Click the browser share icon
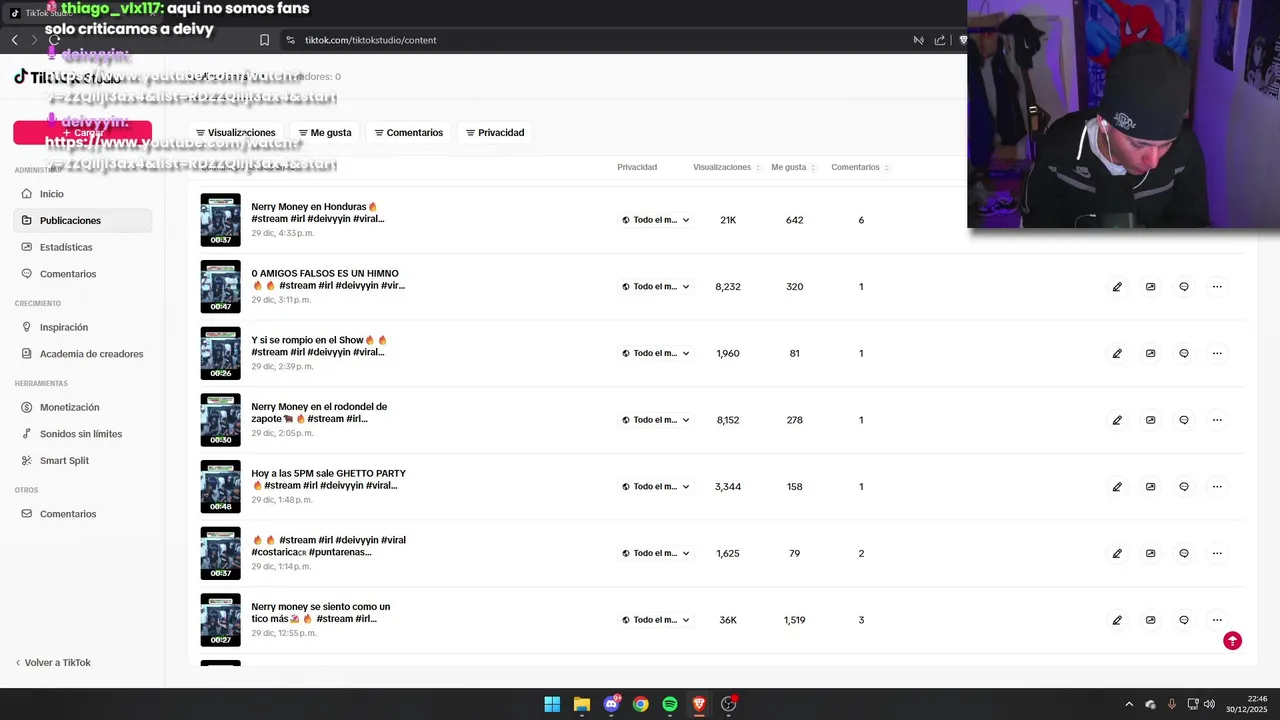The width and height of the screenshot is (1280, 720). (940, 40)
